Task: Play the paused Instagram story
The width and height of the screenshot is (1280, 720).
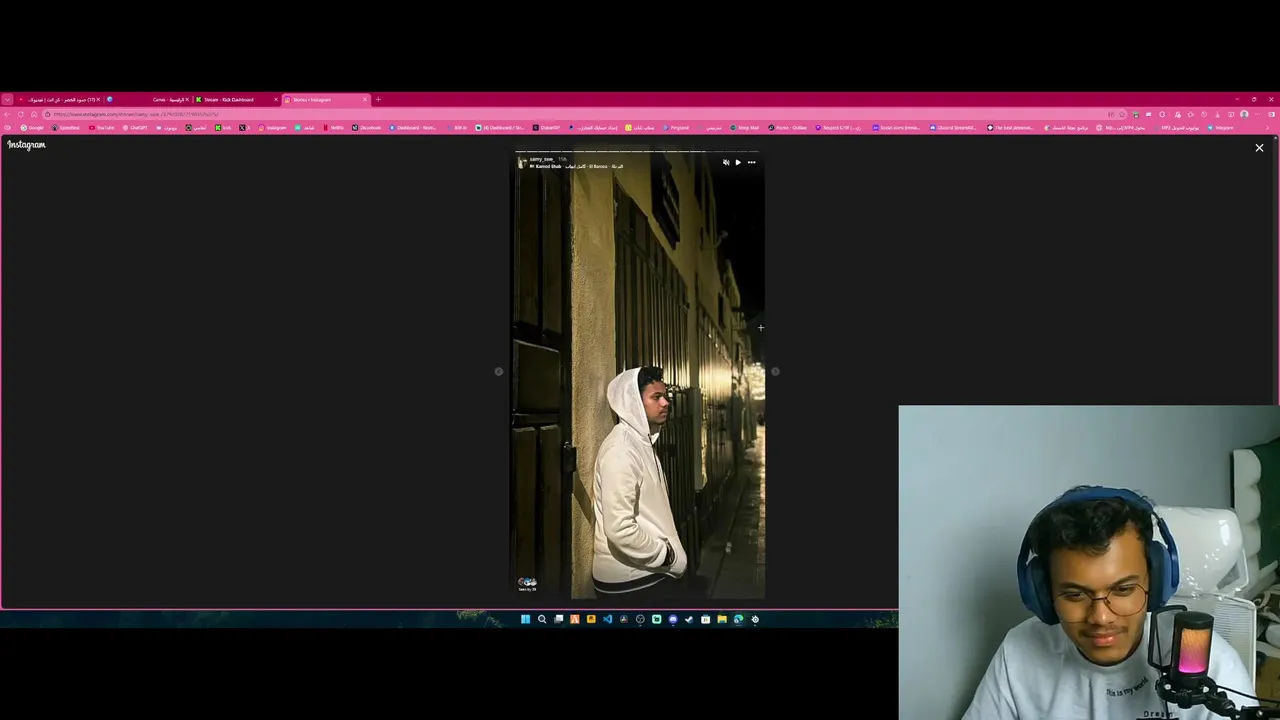Action: point(738,162)
